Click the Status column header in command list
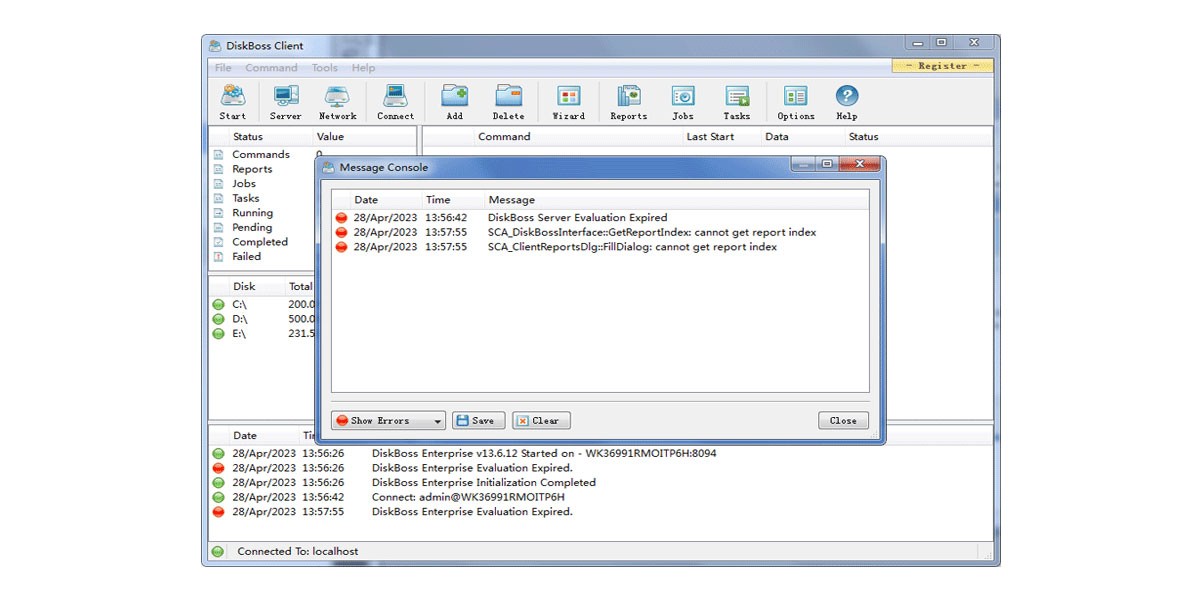 point(863,137)
